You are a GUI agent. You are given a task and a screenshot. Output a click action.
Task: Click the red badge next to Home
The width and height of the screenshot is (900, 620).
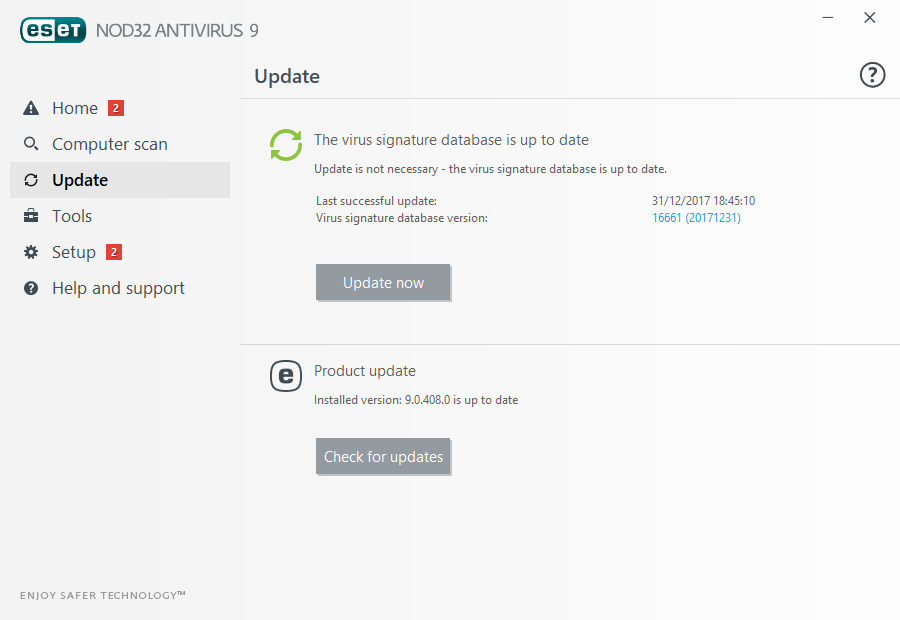[116, 108]
